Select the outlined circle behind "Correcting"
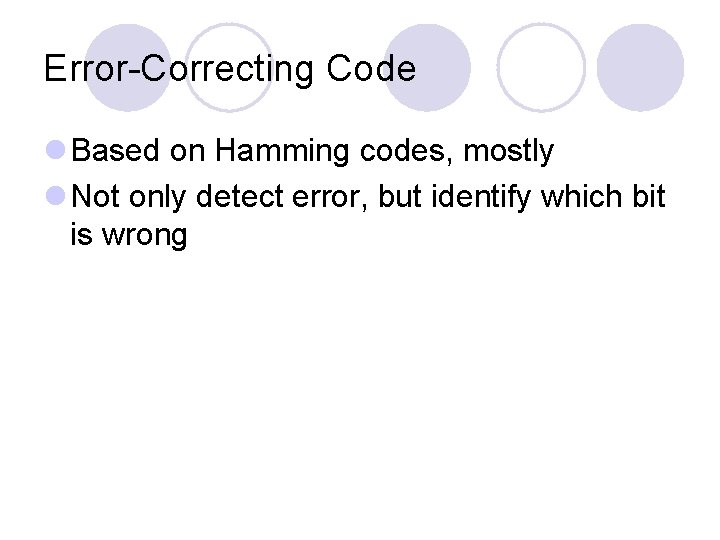Viewport: 720px width, 540px height. [229, 68]
